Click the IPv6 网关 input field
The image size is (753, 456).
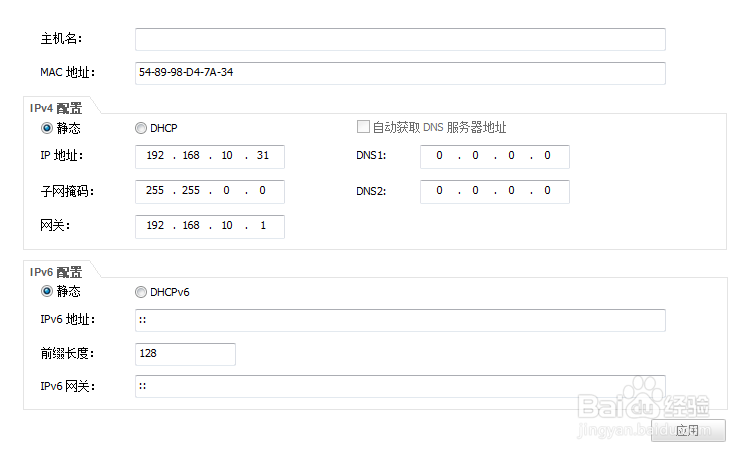[x=400, y=386]
